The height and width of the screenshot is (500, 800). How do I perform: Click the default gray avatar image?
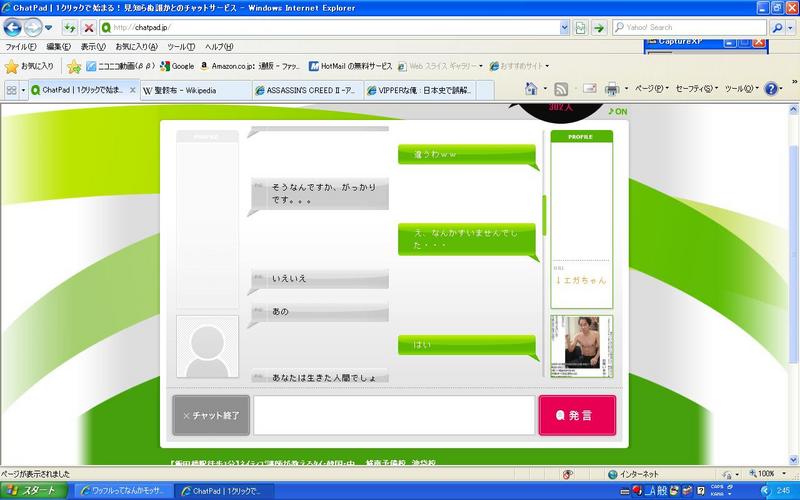[x=207, y=346]
